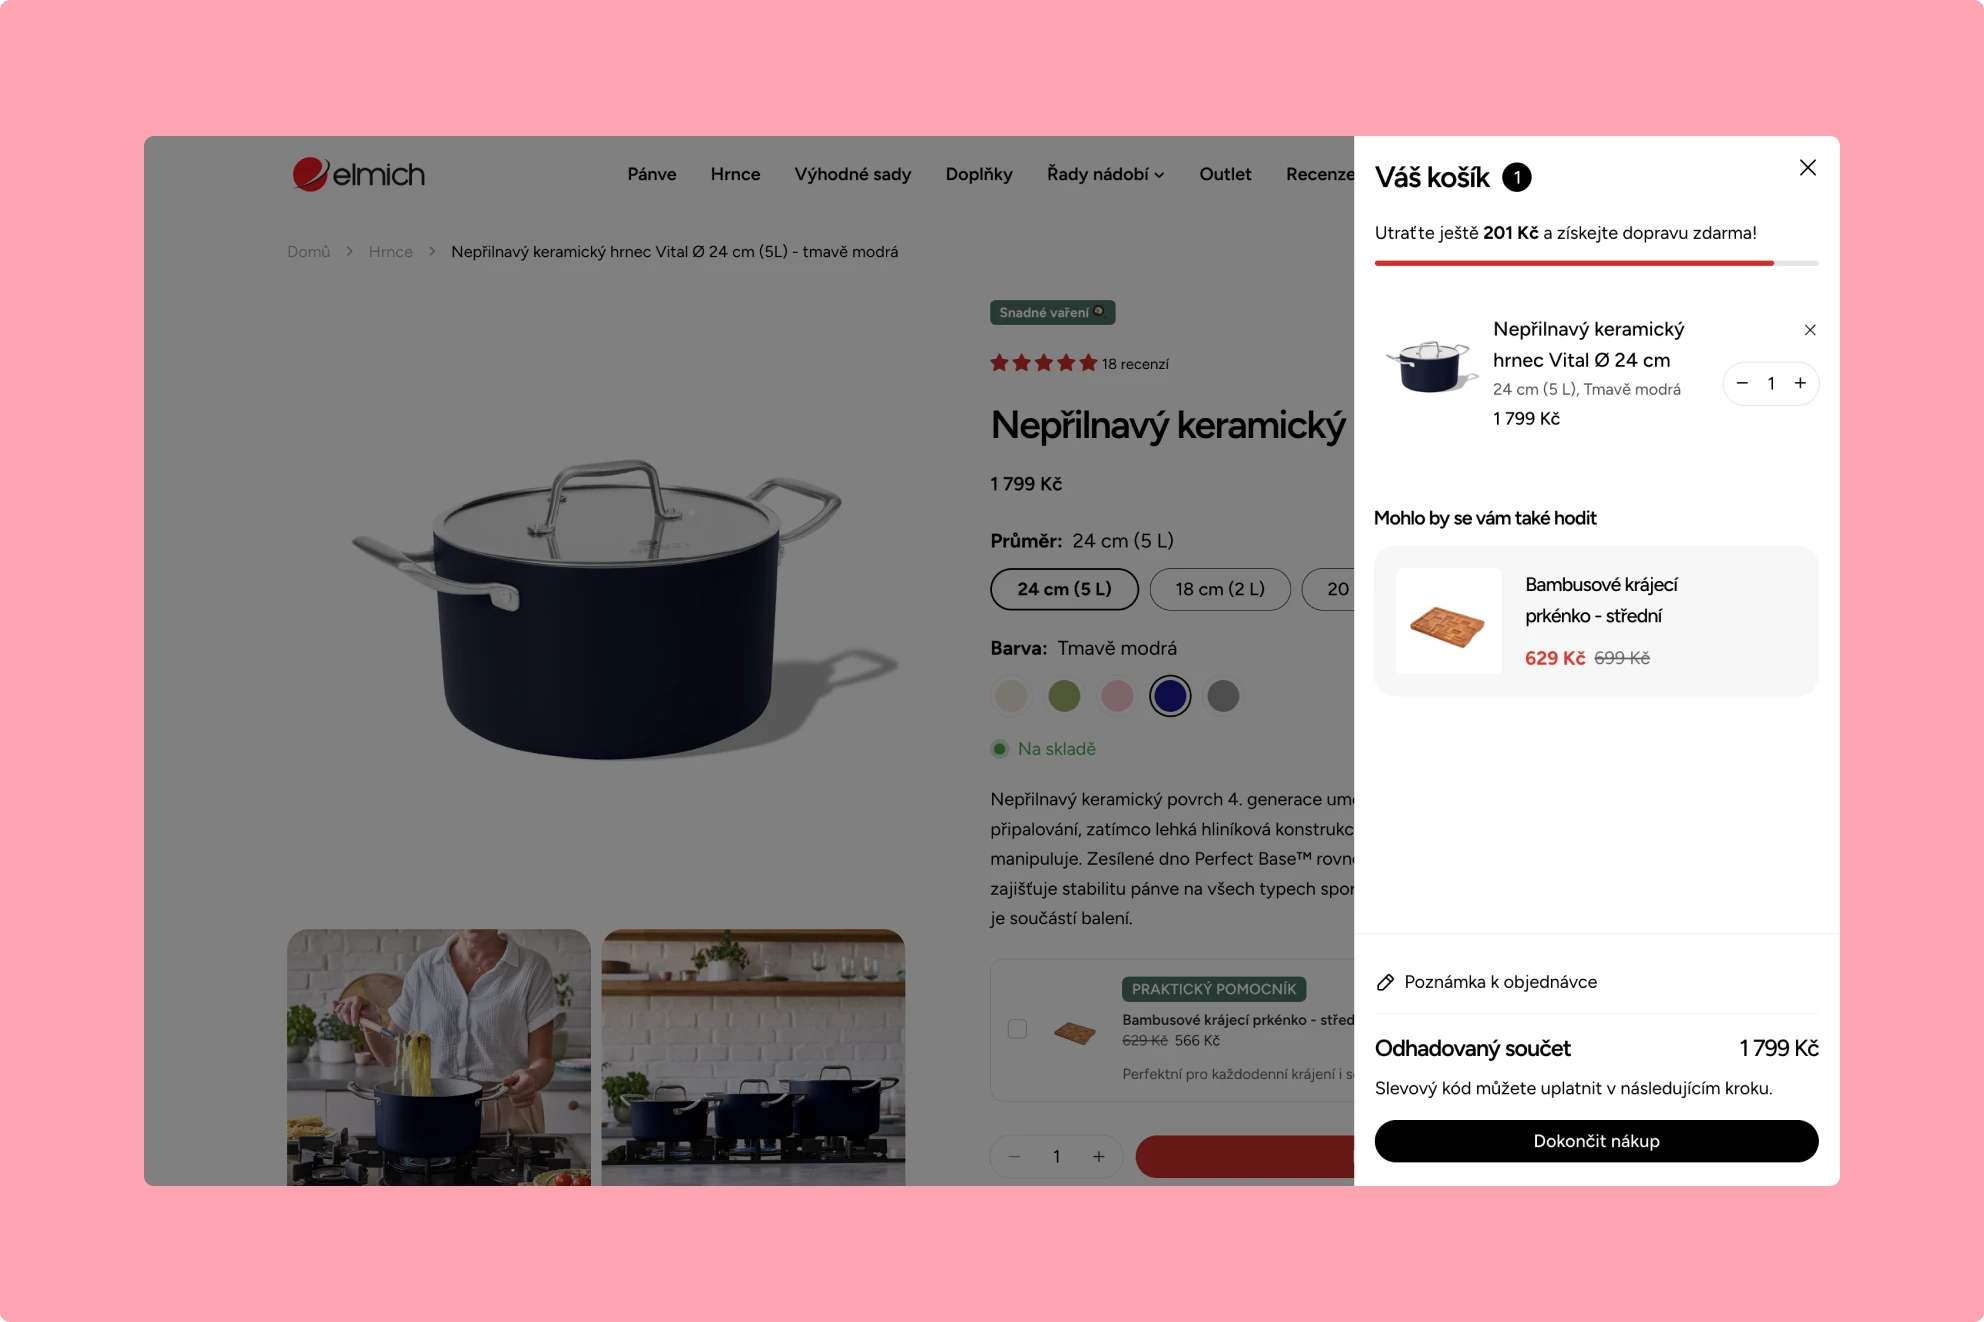1984x1322 pixels.
Task: Open the woman cooking pasta thumbnail
Action: pos(439,1057)
